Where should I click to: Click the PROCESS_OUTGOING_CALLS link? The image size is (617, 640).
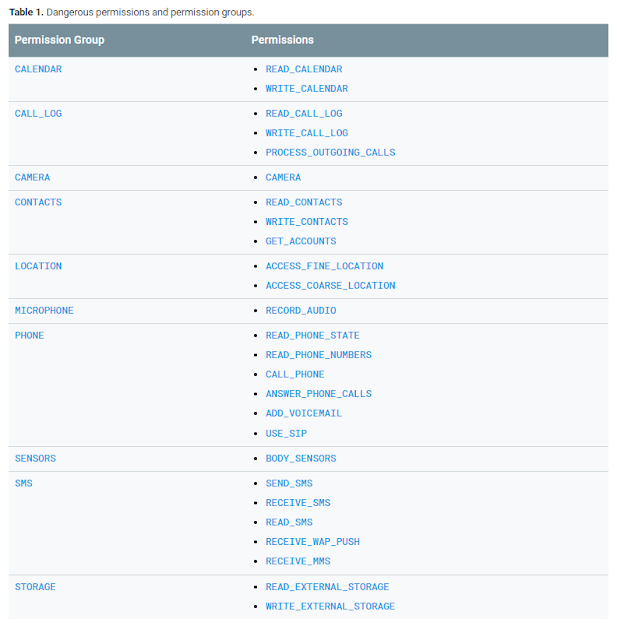click(x=331, y=153)
